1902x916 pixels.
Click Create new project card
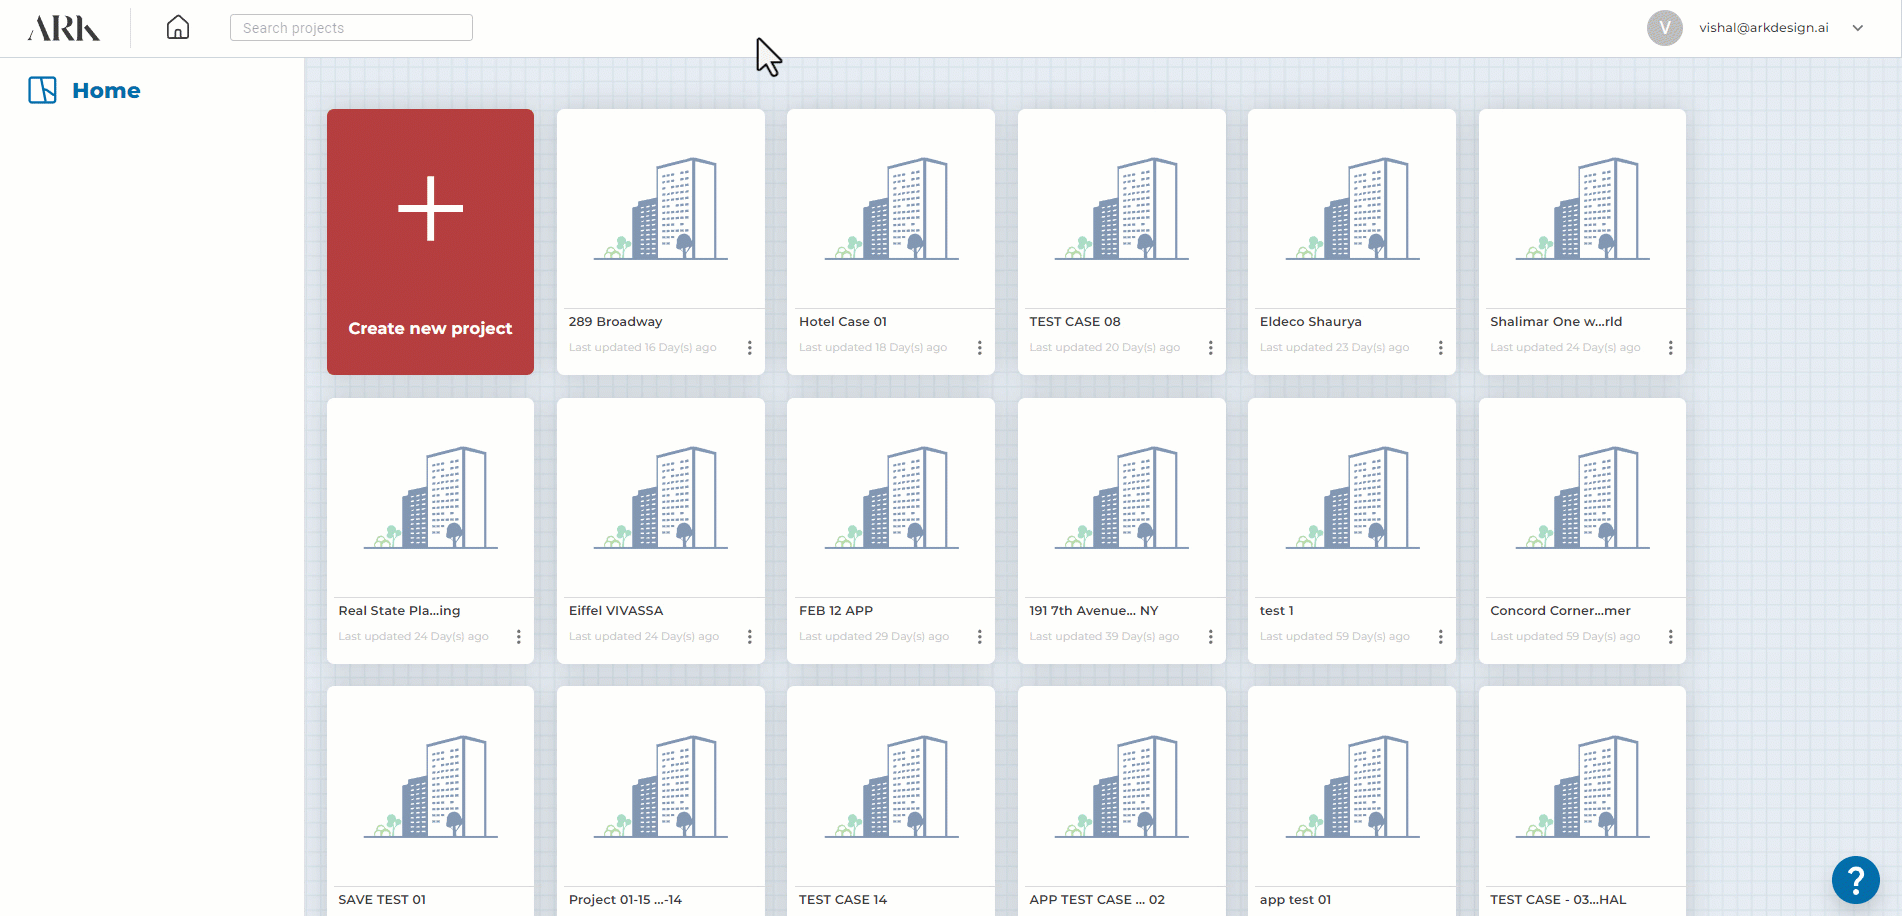click(x=430, y=242)
